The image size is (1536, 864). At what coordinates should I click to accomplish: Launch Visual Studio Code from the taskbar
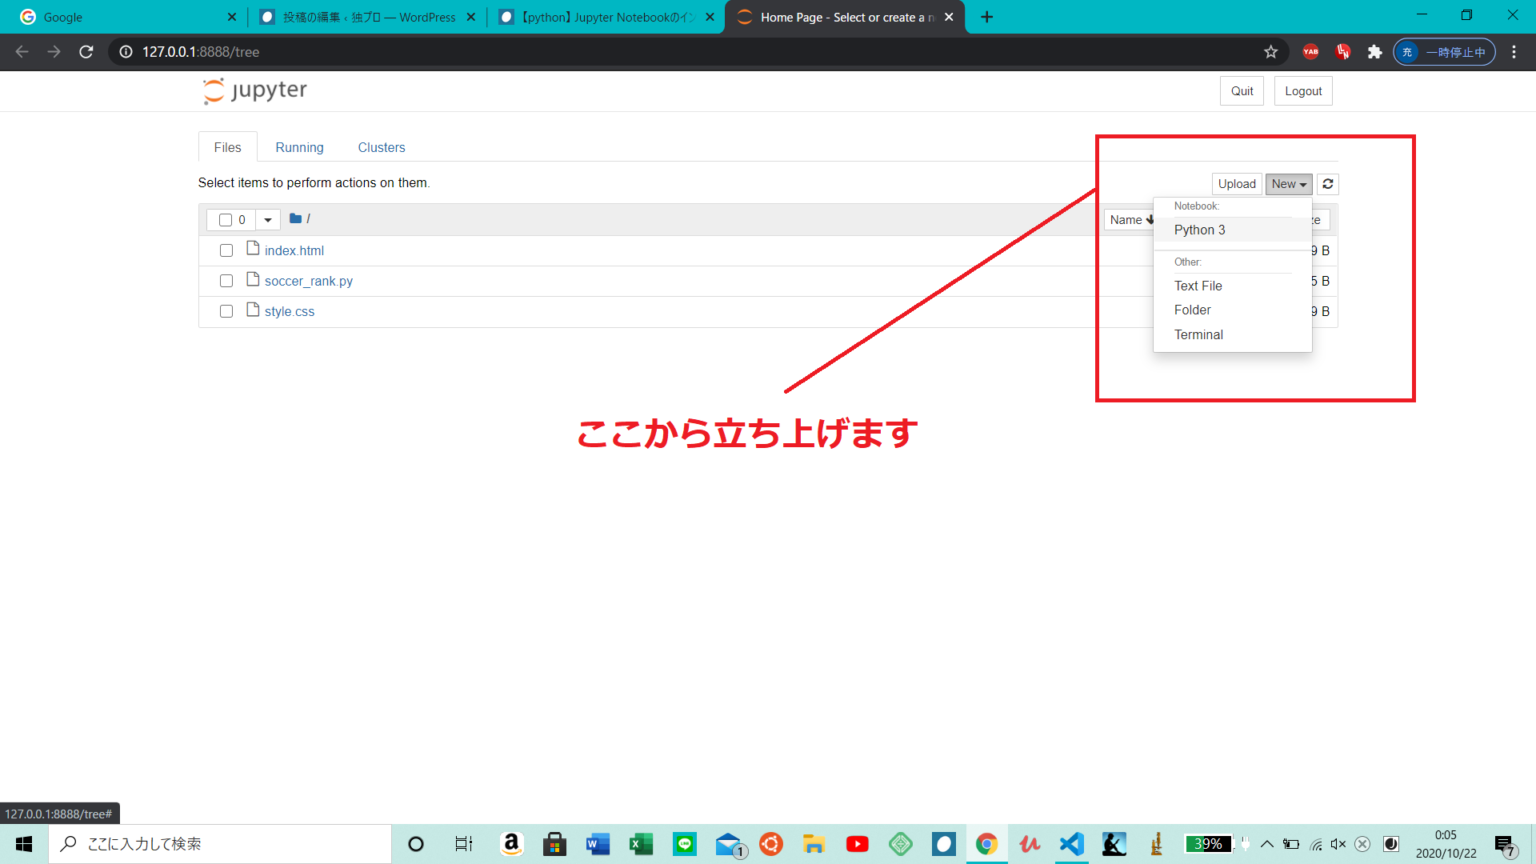[x=1071, y=843]
